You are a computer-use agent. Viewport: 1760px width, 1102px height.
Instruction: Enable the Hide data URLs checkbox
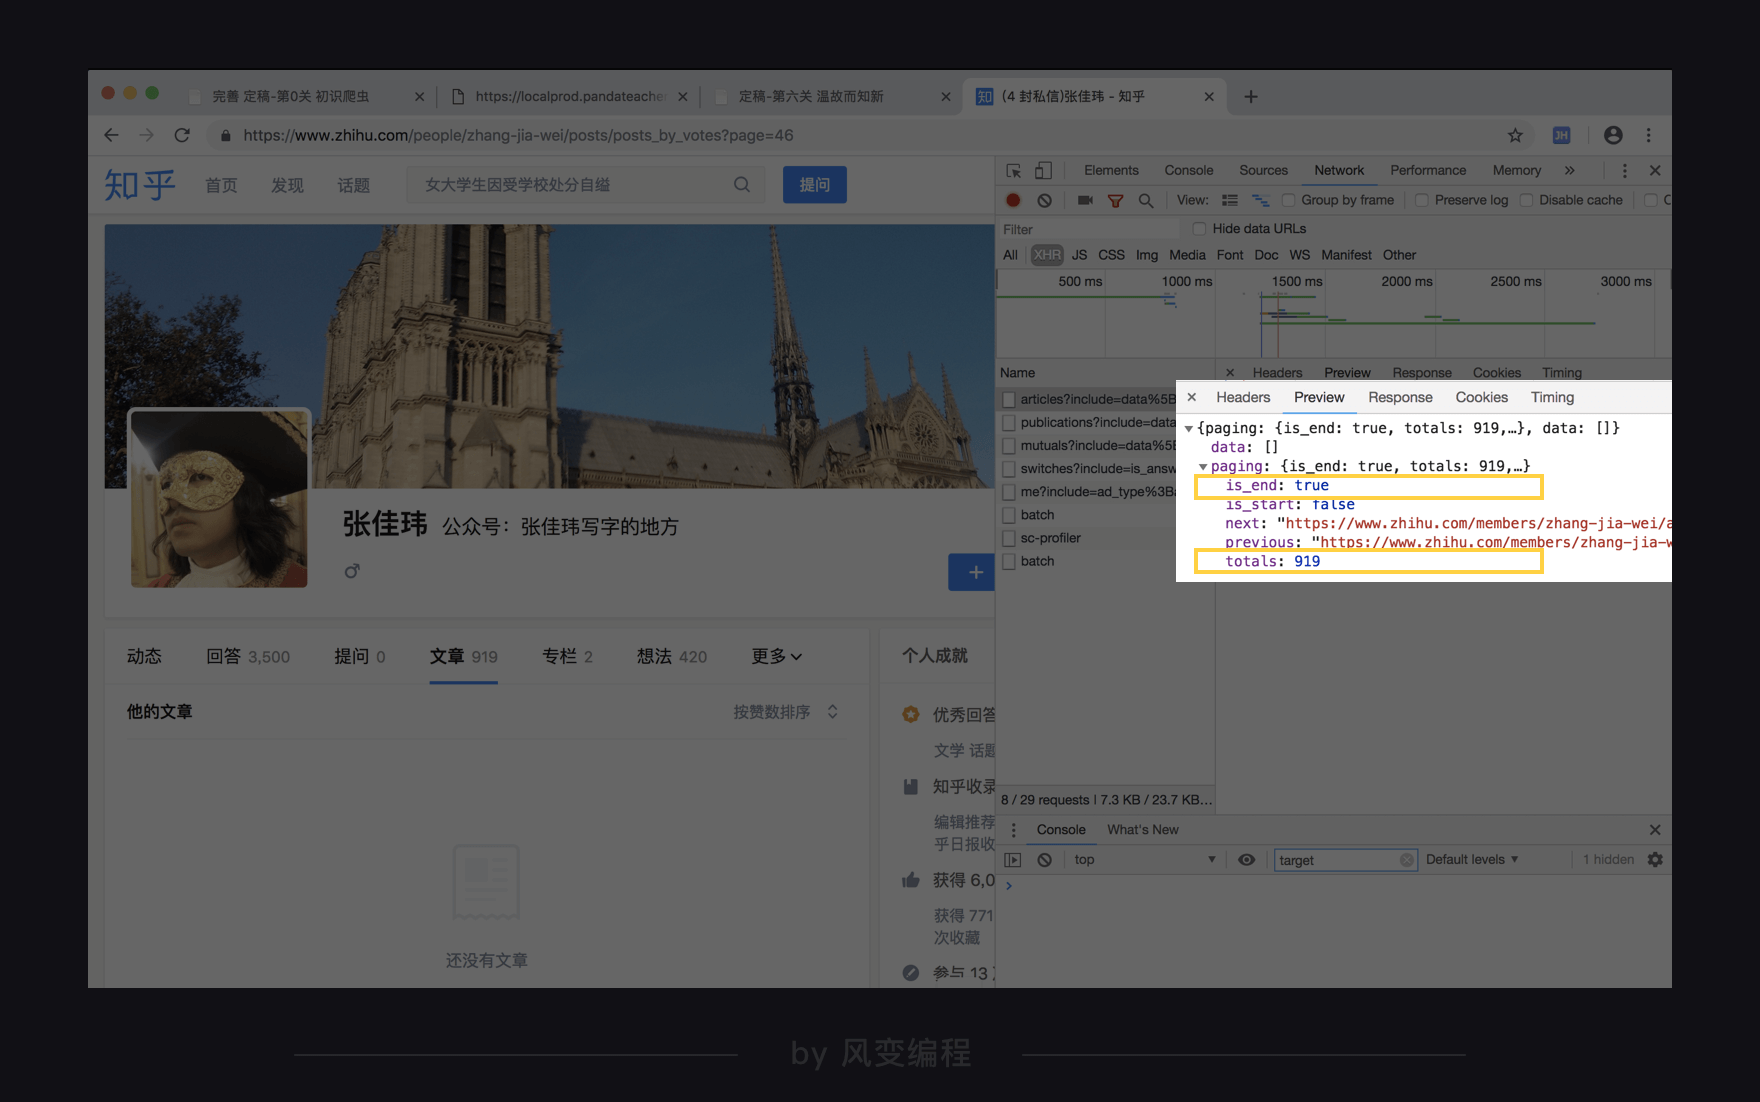click(x=1199, y=228)
